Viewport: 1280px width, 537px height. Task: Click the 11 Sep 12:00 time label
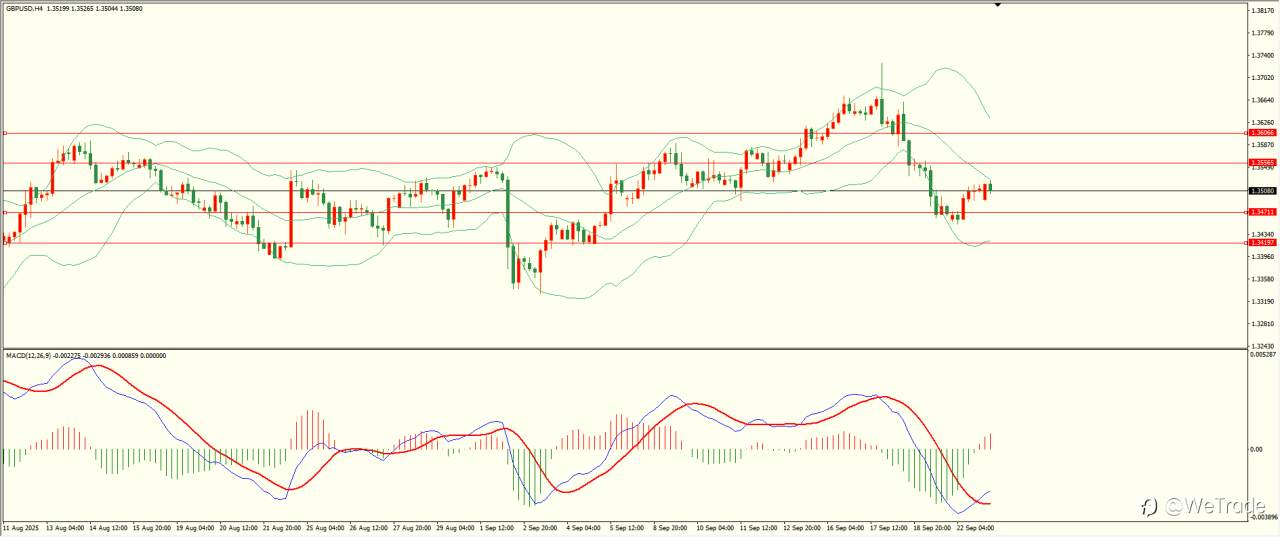(x=757, y=526)
